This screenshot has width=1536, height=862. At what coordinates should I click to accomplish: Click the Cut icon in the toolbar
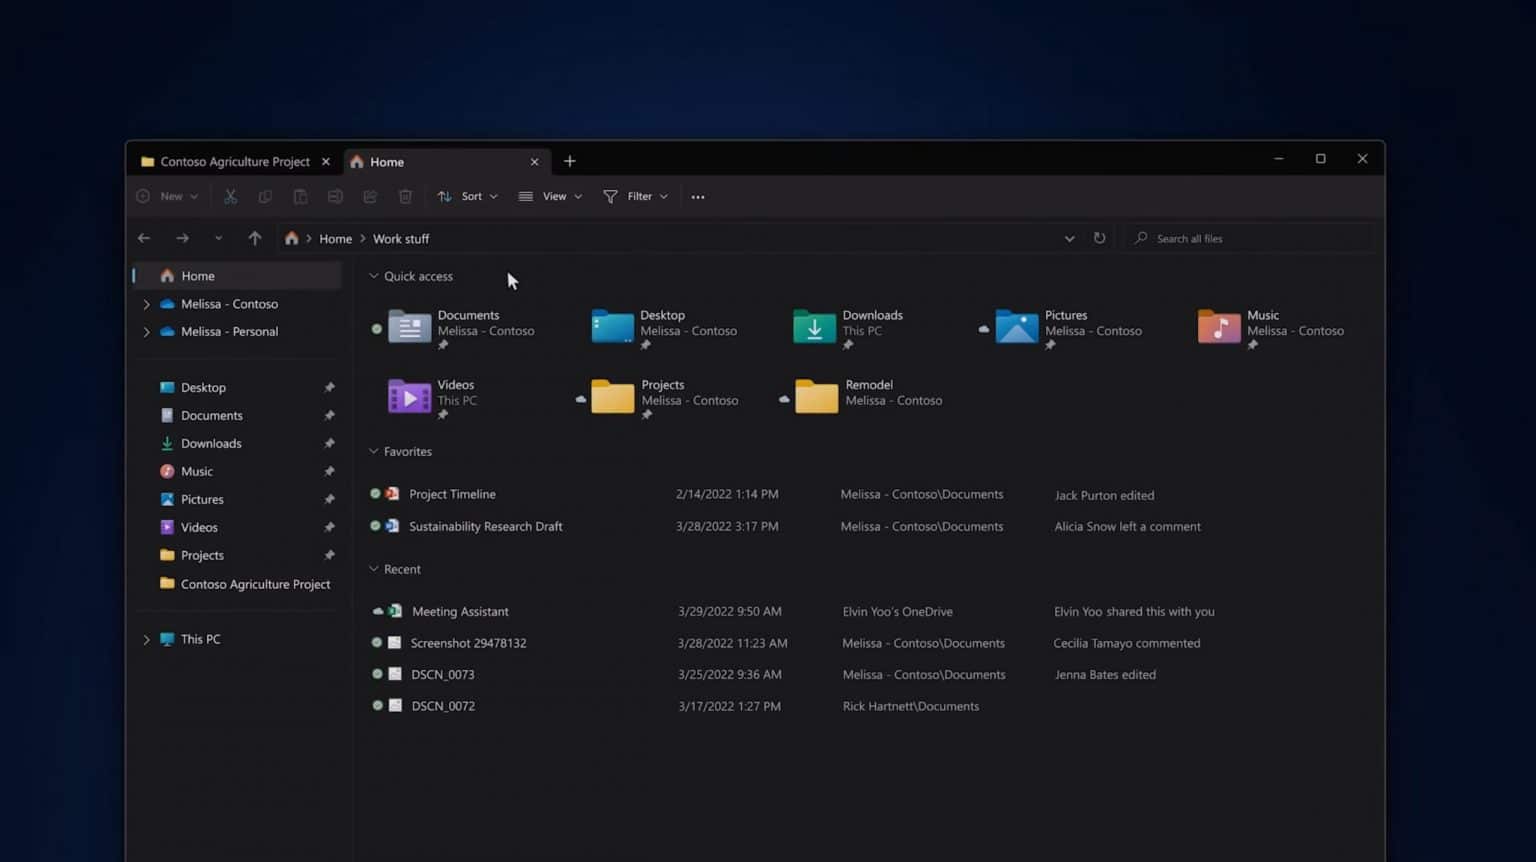click(x=230, y=196)
